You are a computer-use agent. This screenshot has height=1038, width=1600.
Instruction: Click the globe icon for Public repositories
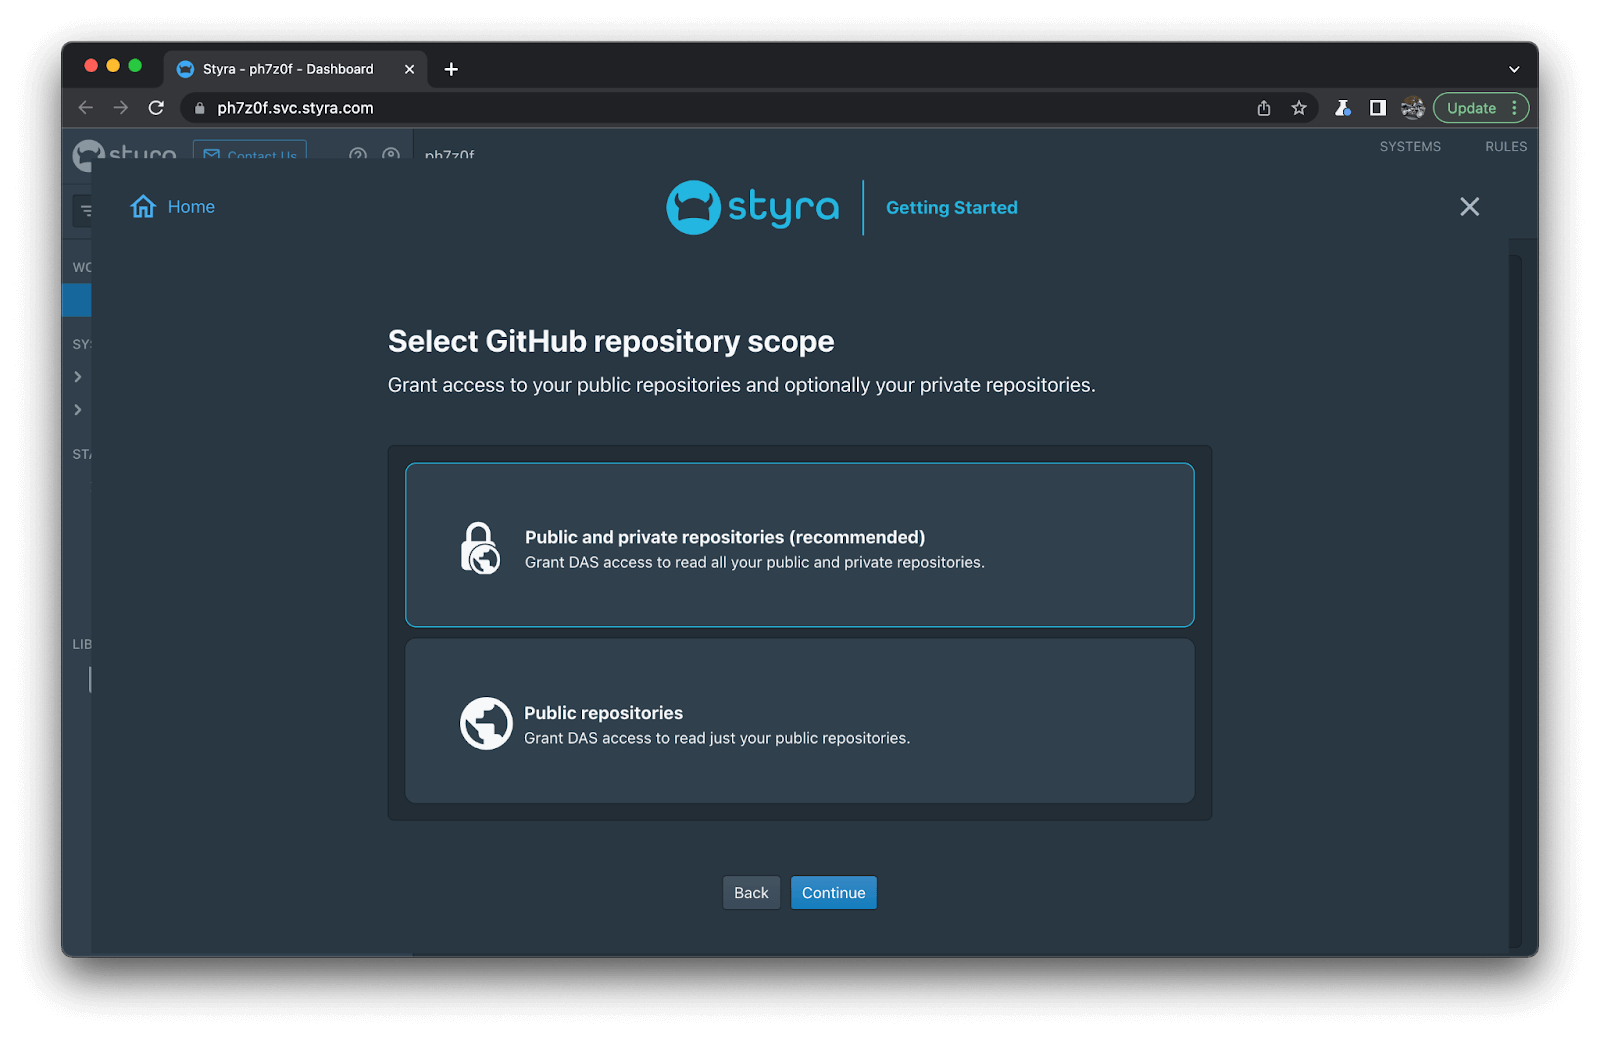tap(486, 723)
